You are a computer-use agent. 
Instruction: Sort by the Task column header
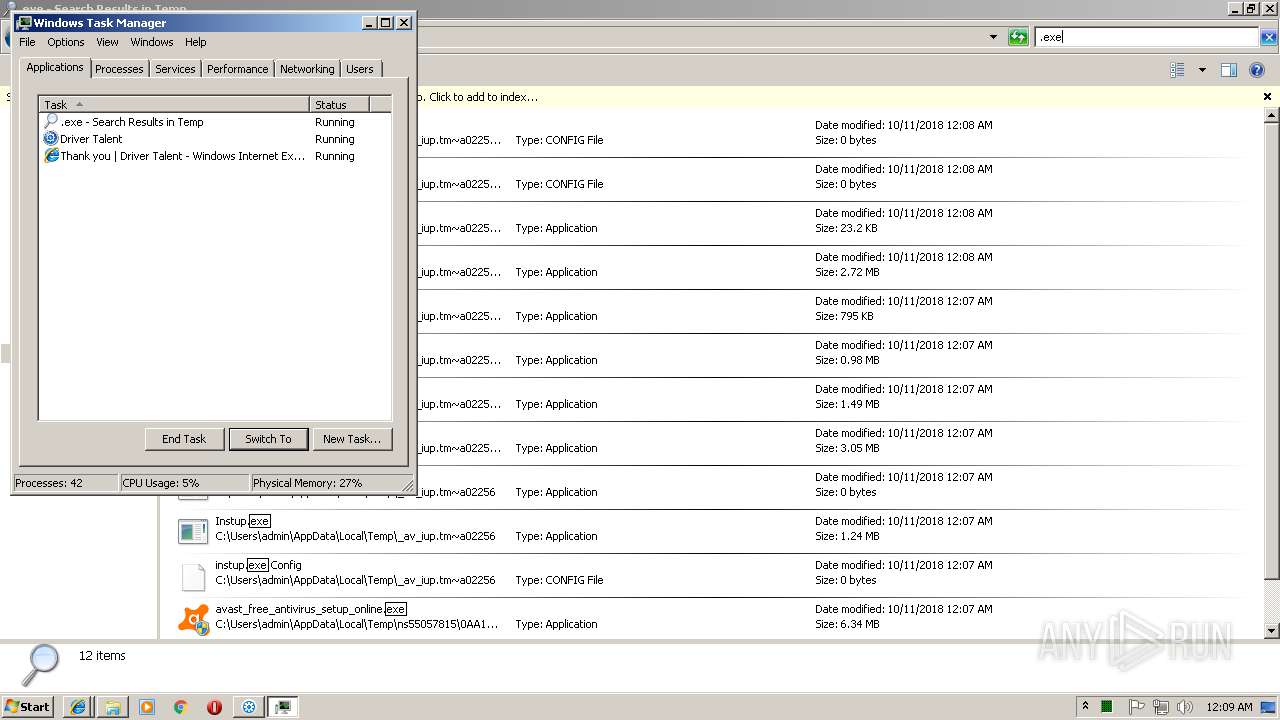[174, 104]
